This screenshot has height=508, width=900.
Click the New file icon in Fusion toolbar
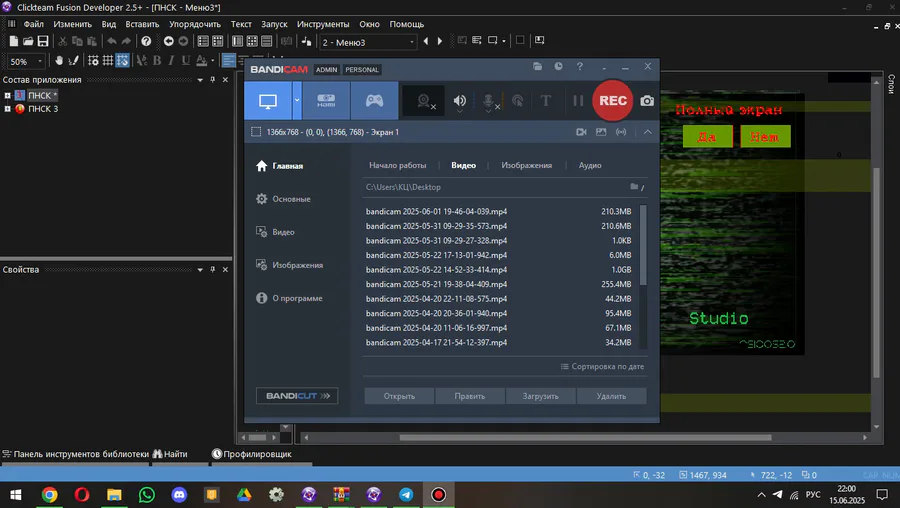point(14,41)
